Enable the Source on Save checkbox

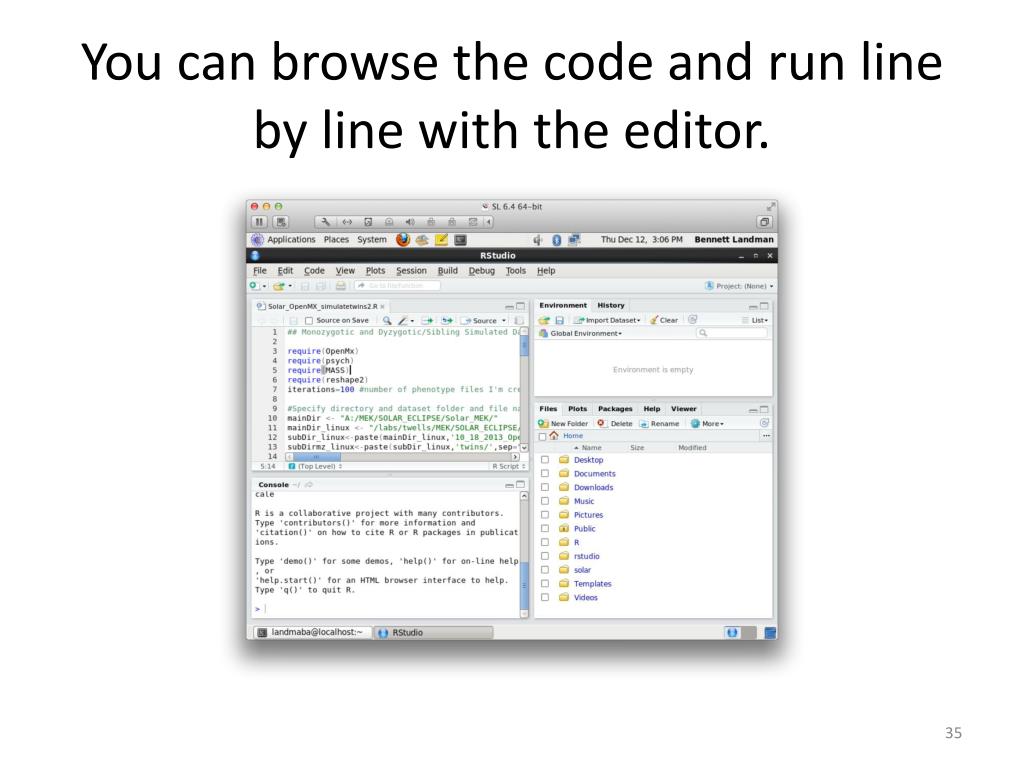(x=309, y=321)
